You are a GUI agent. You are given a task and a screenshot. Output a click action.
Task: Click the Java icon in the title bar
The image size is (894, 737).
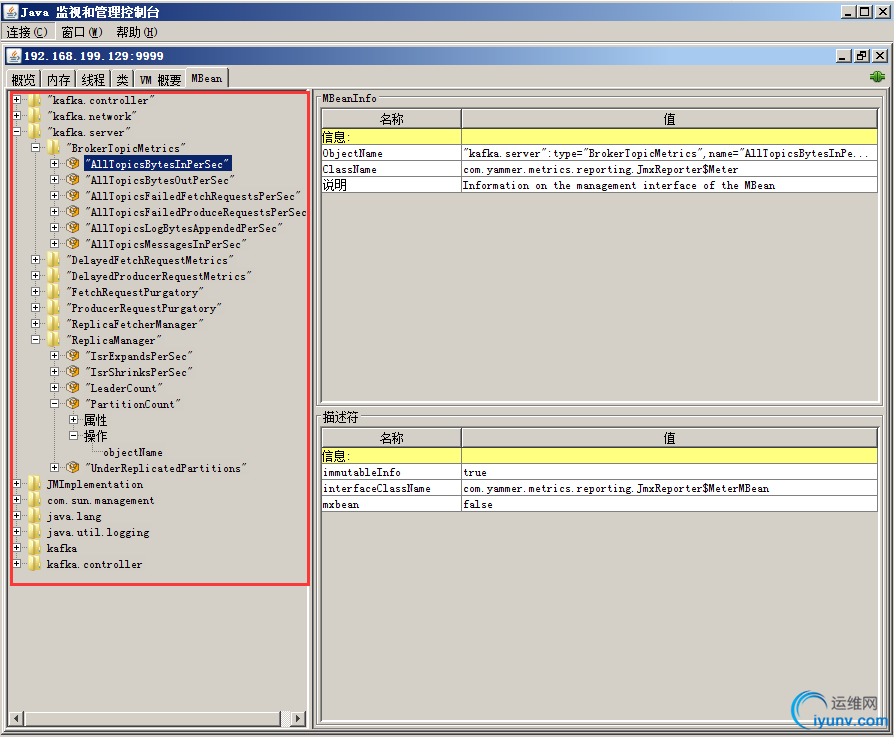(x=11, y=11)
